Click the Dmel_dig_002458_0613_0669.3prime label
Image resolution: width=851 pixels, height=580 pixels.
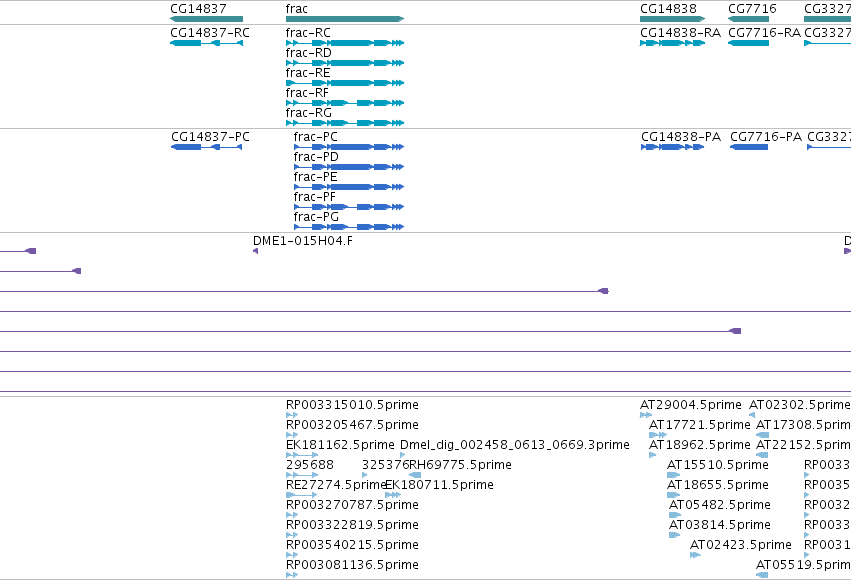pyautogui.click(x=515, y=445)
